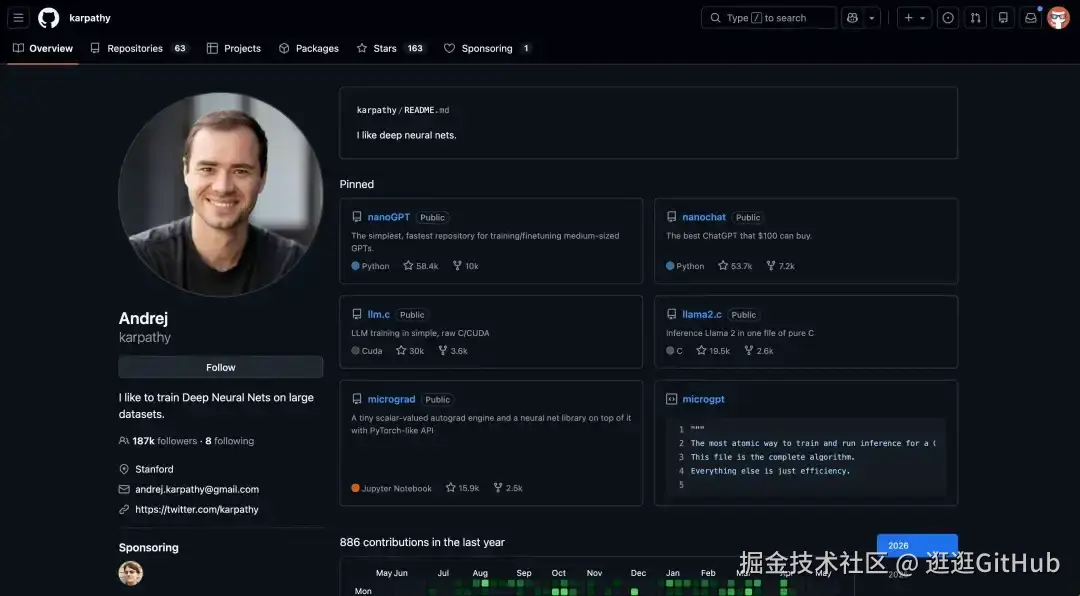Open the Issues icon in header
The height and width of the screenshot is (596, 1080).
click(x=948, y=18)
